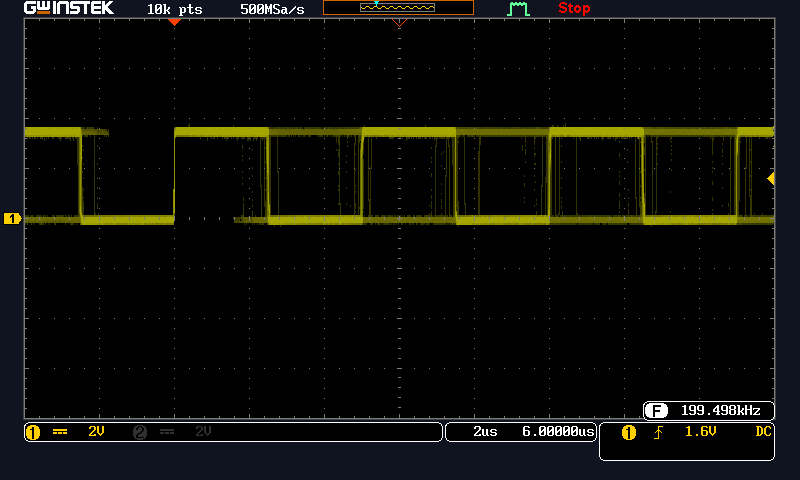The width and height of the screenshot is (800, 480).
Task: Click the yellow channel 1 trigger source icon
Action: (x=629, y=432)
